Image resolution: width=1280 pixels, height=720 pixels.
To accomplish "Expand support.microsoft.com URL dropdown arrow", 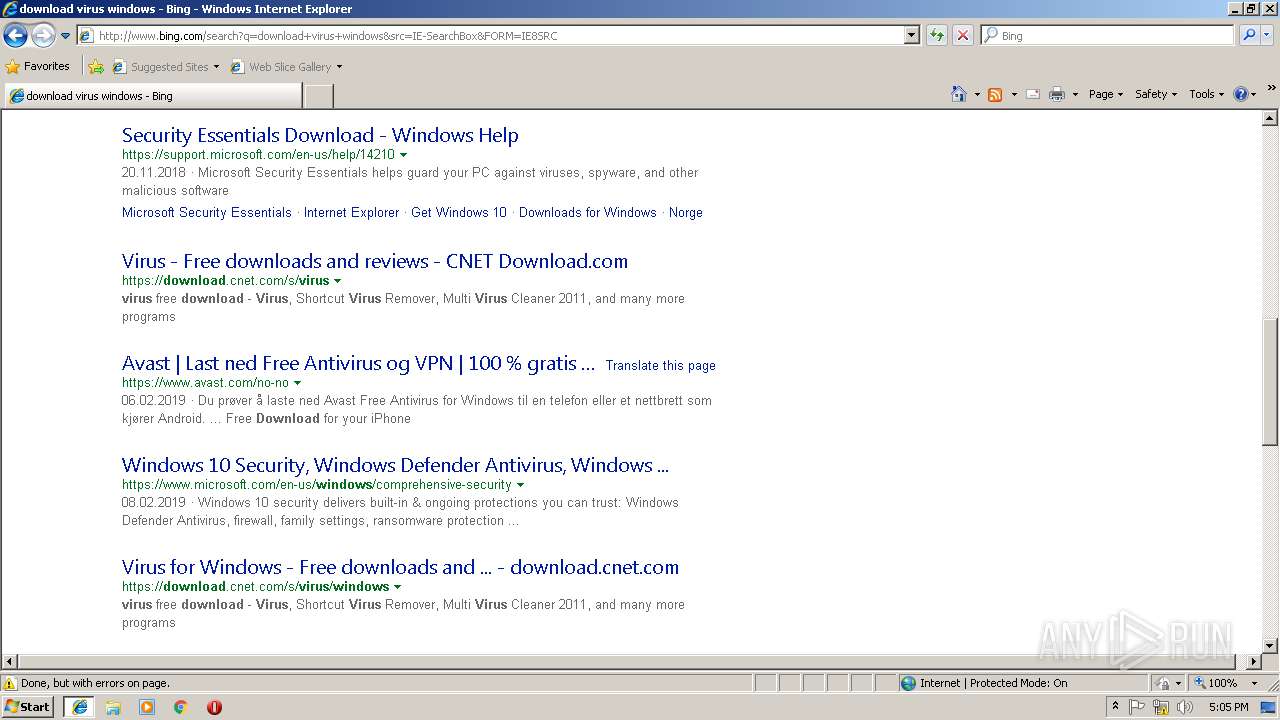I will [x=404, y=155].
